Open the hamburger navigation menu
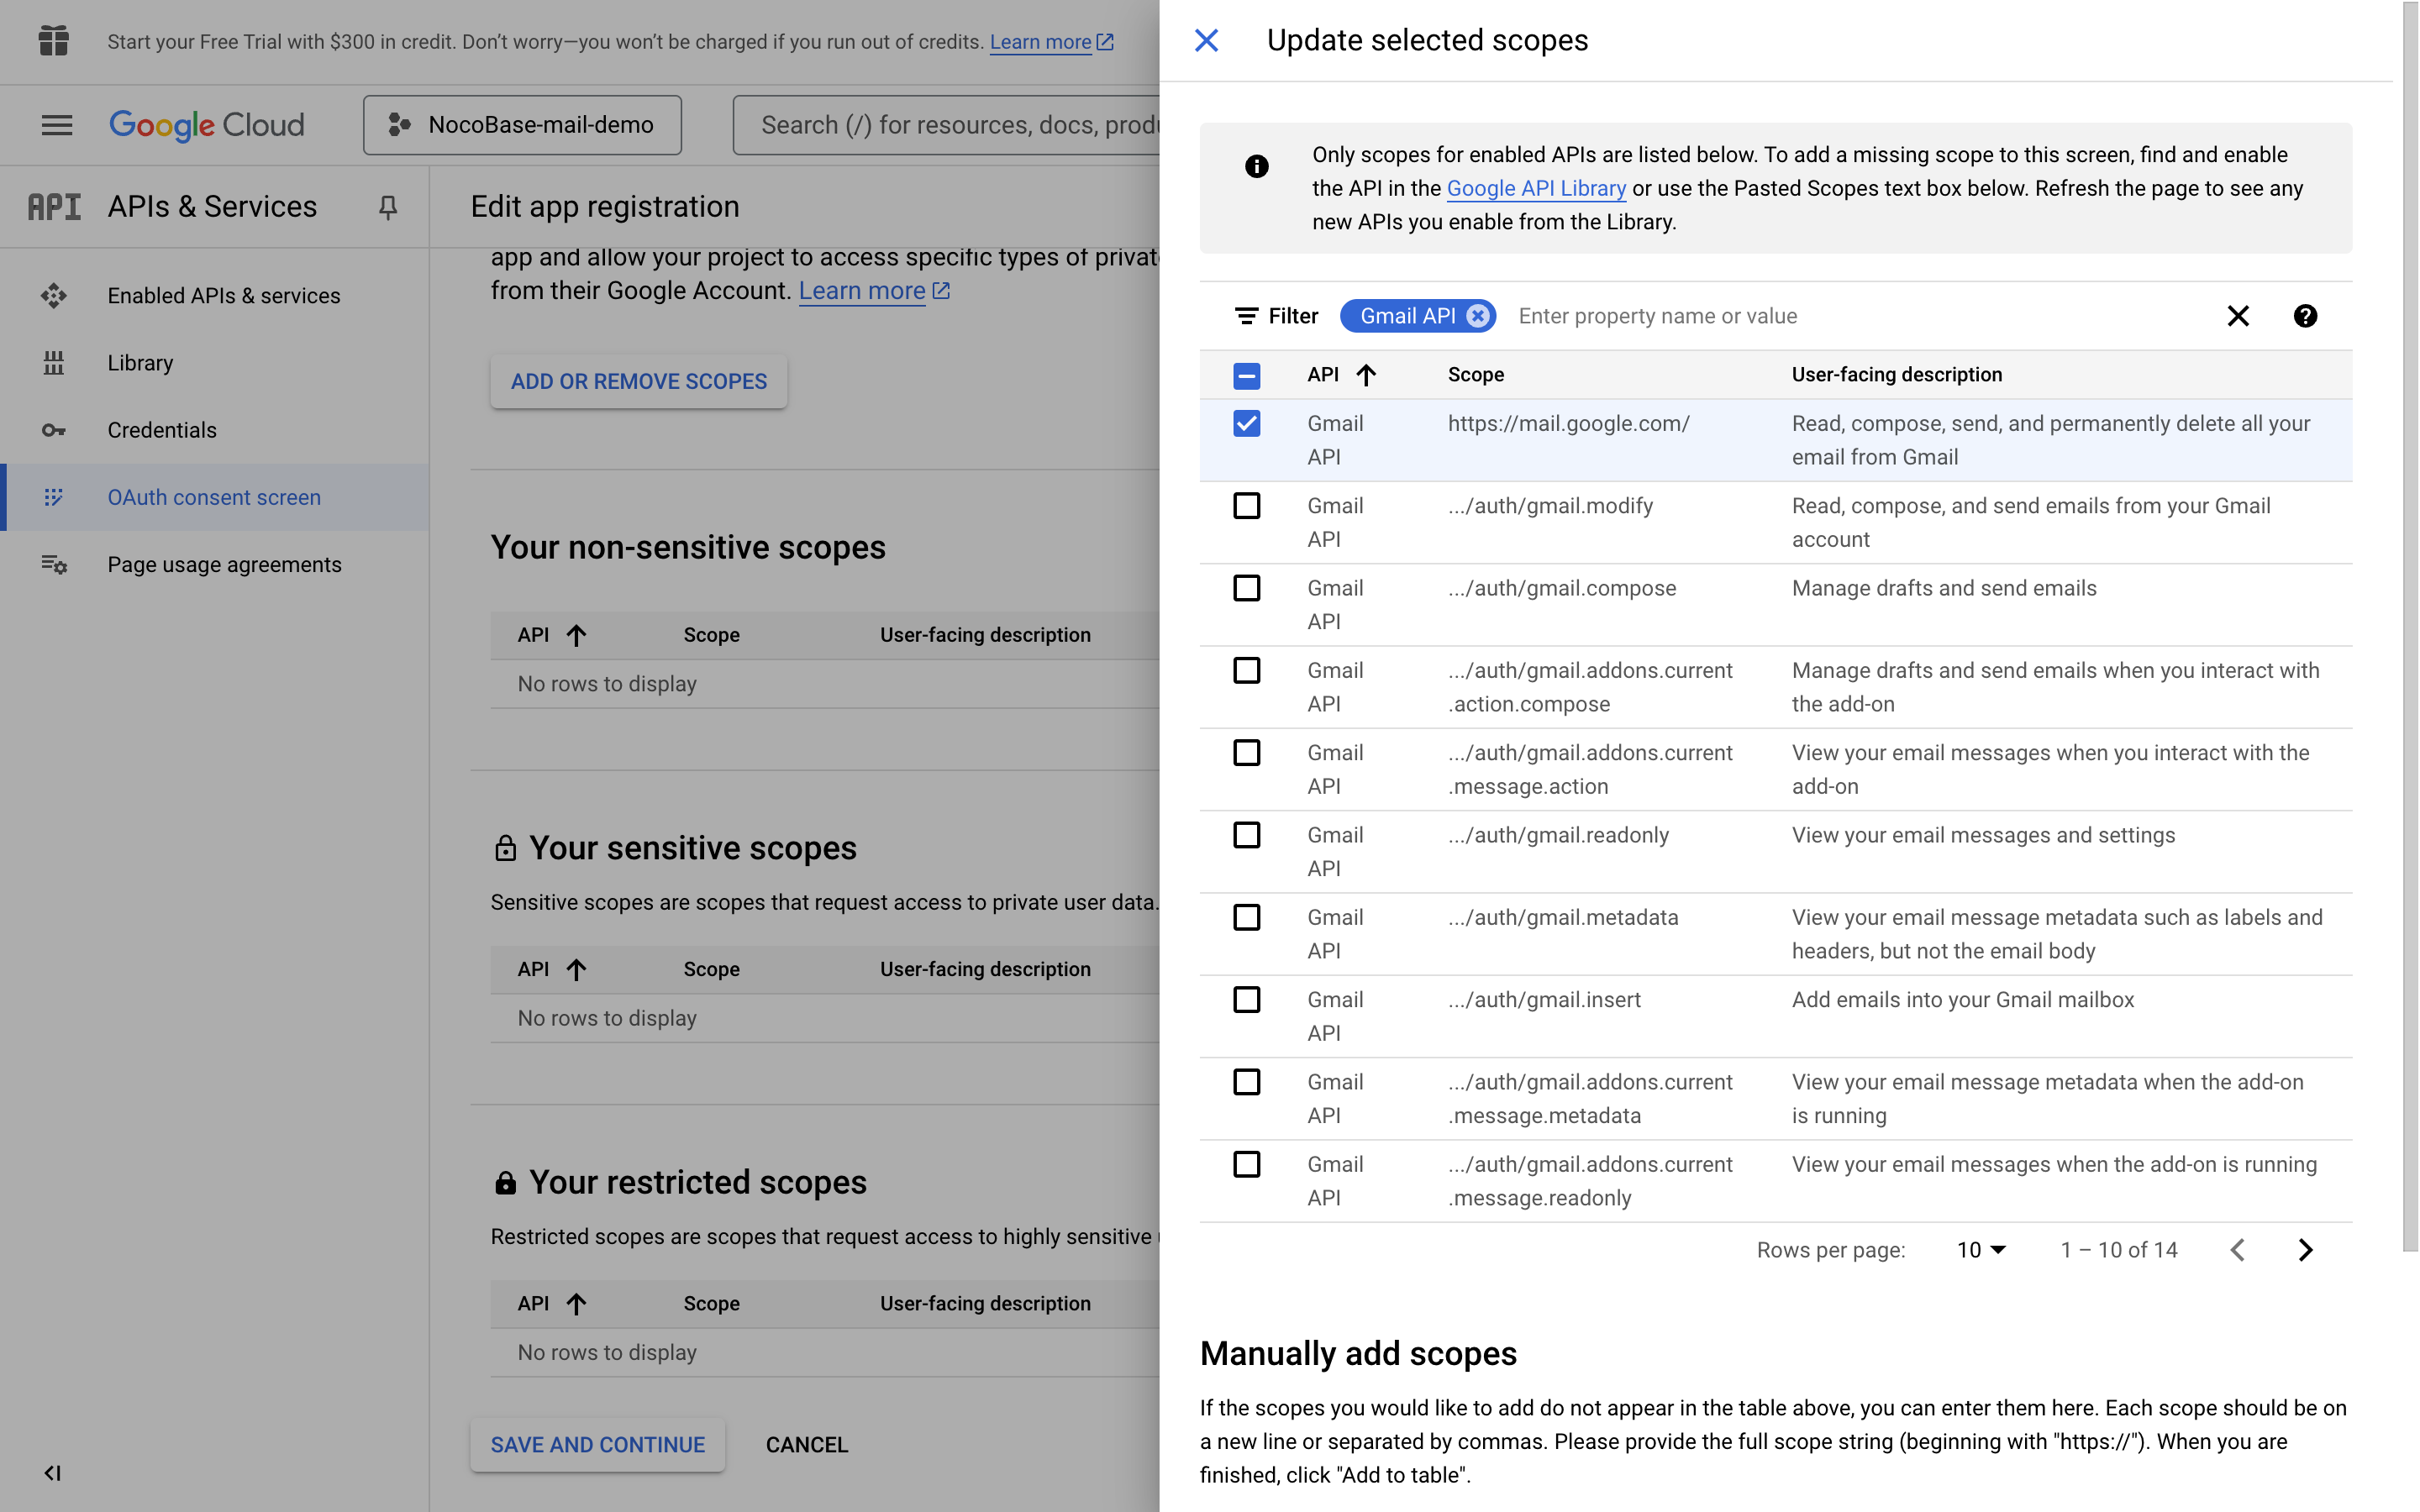 click(57, 125)
